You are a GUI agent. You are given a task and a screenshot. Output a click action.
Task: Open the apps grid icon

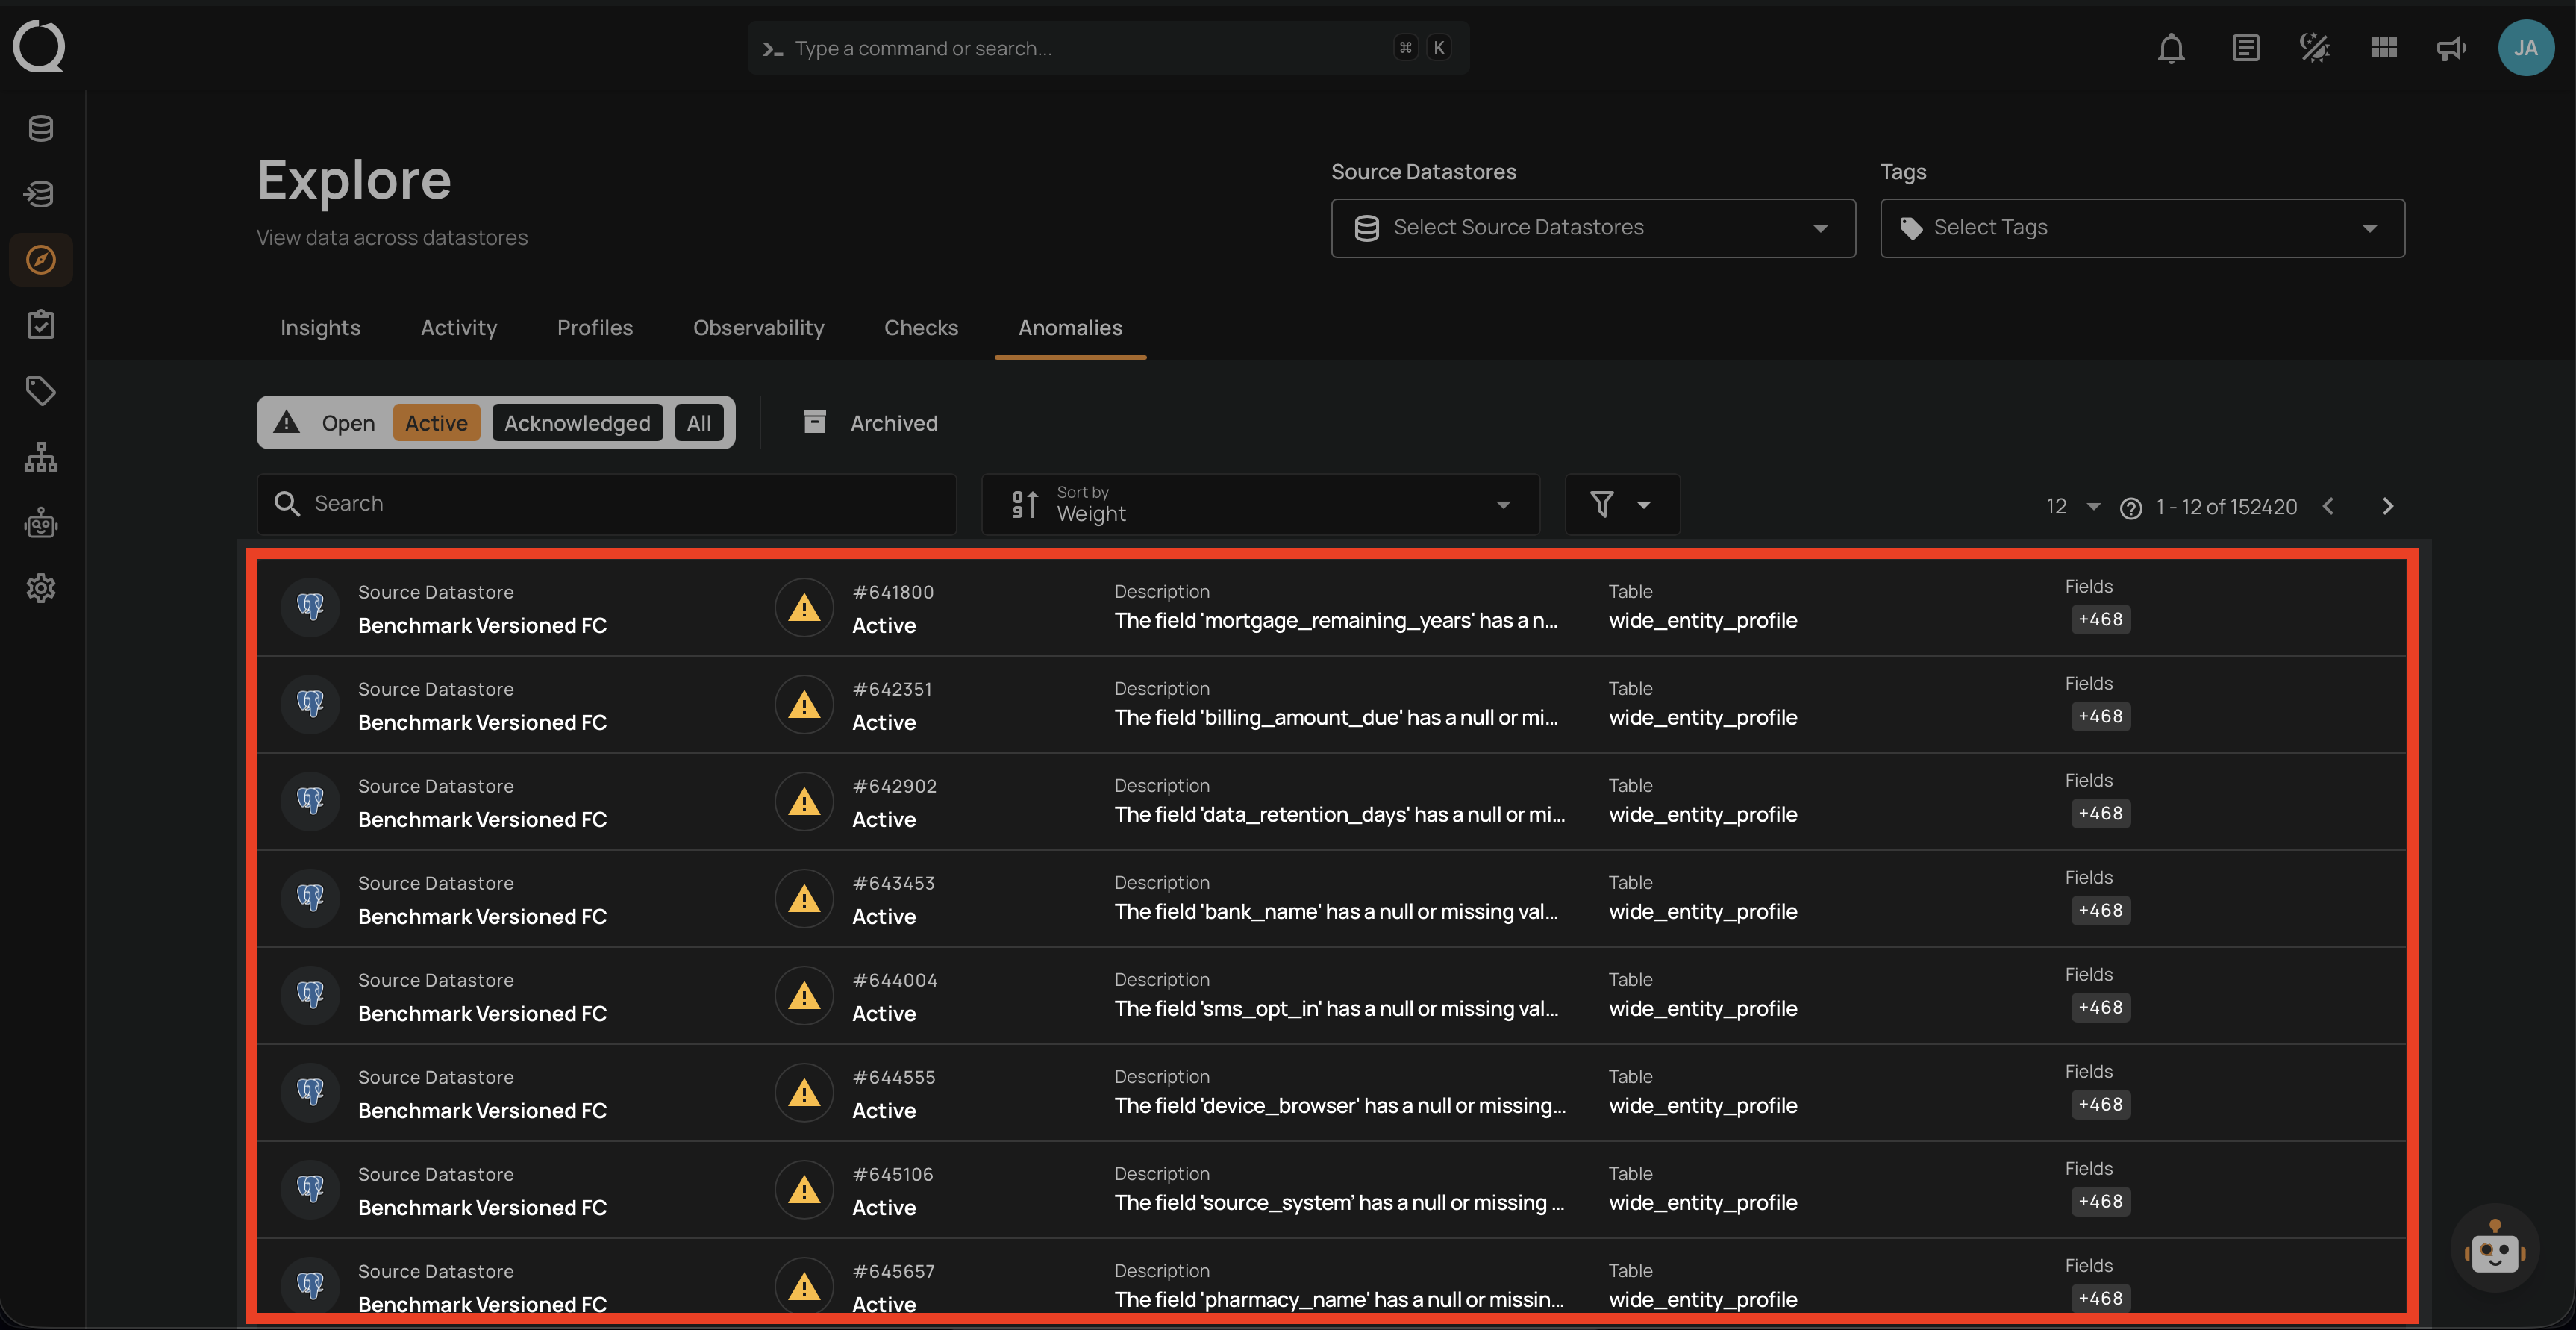click(x=2383, y=48)
